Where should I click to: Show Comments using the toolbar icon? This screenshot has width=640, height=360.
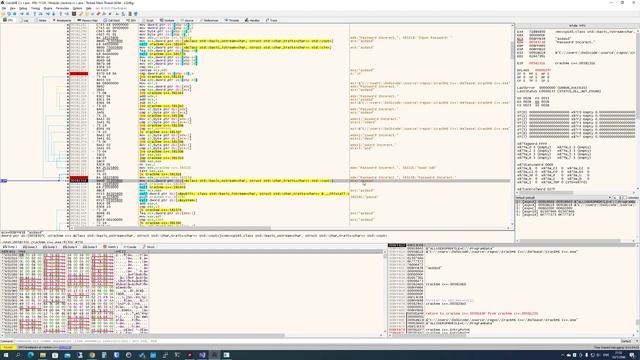[x=87, y=14]
